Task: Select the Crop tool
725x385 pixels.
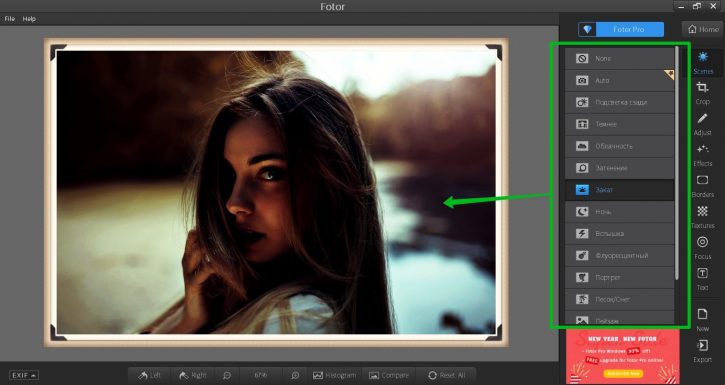Action: (x=702, y=93)
